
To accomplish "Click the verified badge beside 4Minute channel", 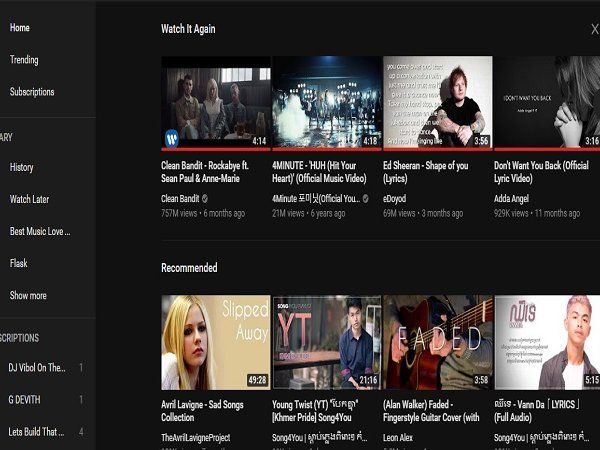I will point(365,198).
